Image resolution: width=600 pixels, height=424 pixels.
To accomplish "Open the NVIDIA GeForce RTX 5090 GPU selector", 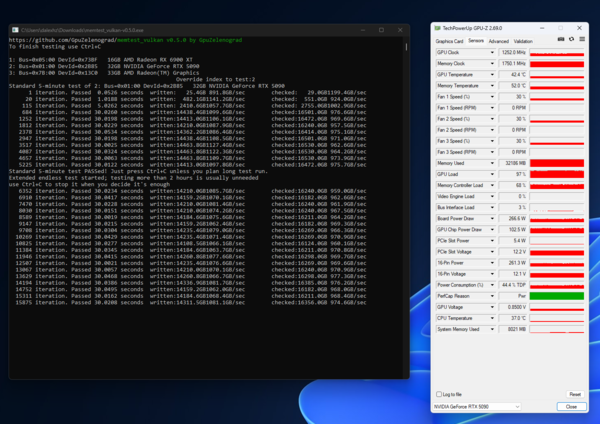I will coord(477,406).
